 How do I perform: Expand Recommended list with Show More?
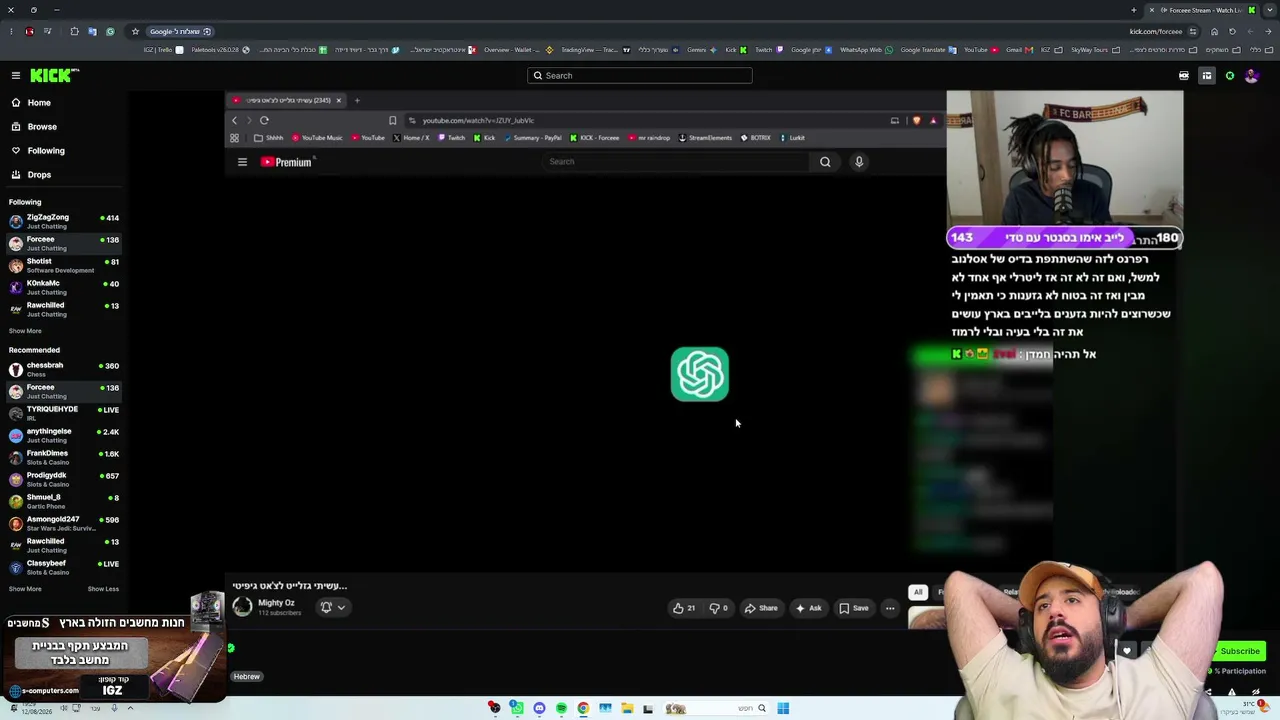(25, 589)
